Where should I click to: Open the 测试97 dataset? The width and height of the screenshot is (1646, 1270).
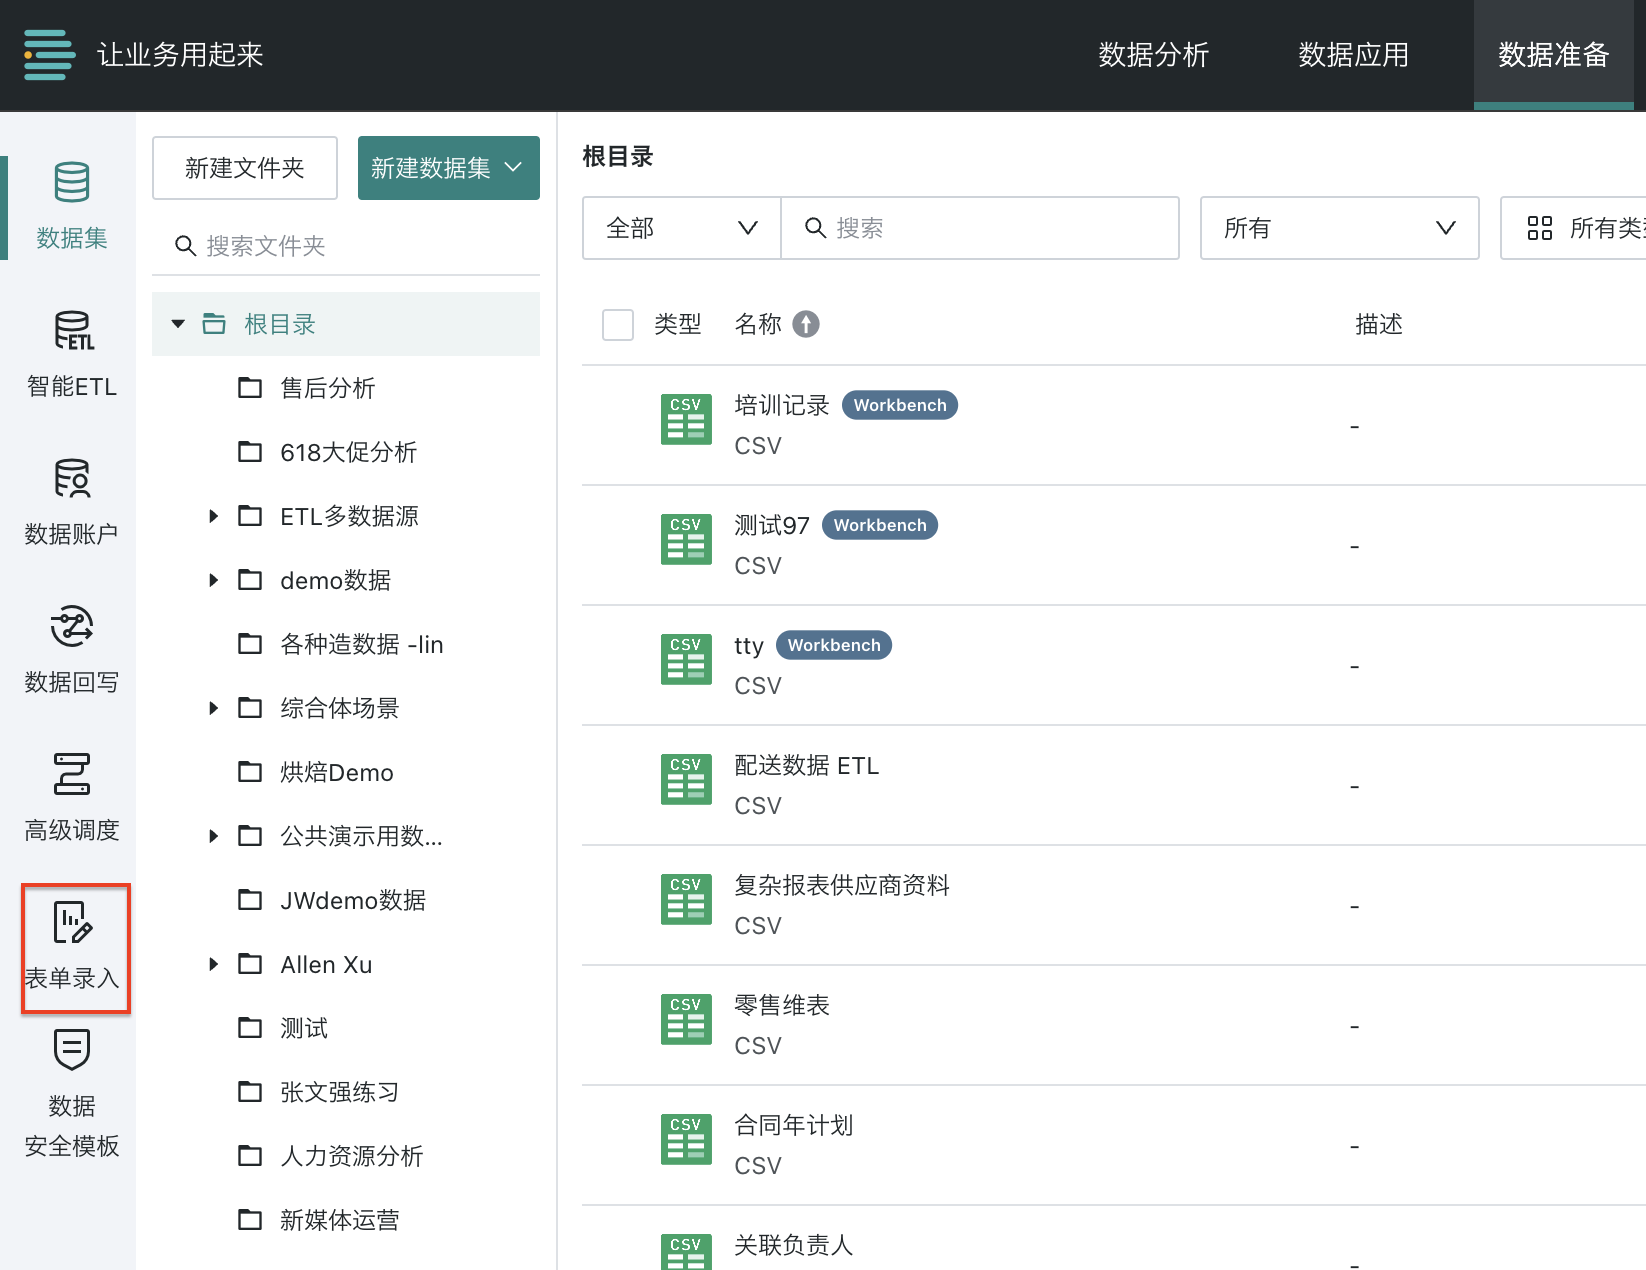pyautogui.click(x=772, y=525)
